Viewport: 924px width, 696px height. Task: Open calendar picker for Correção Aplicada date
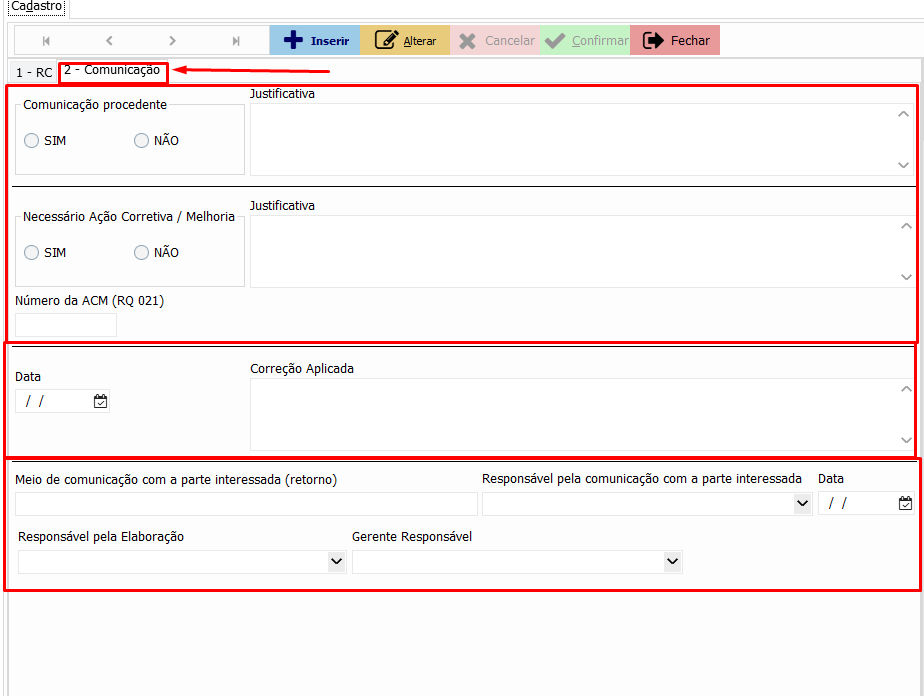(x=100, y=401)
